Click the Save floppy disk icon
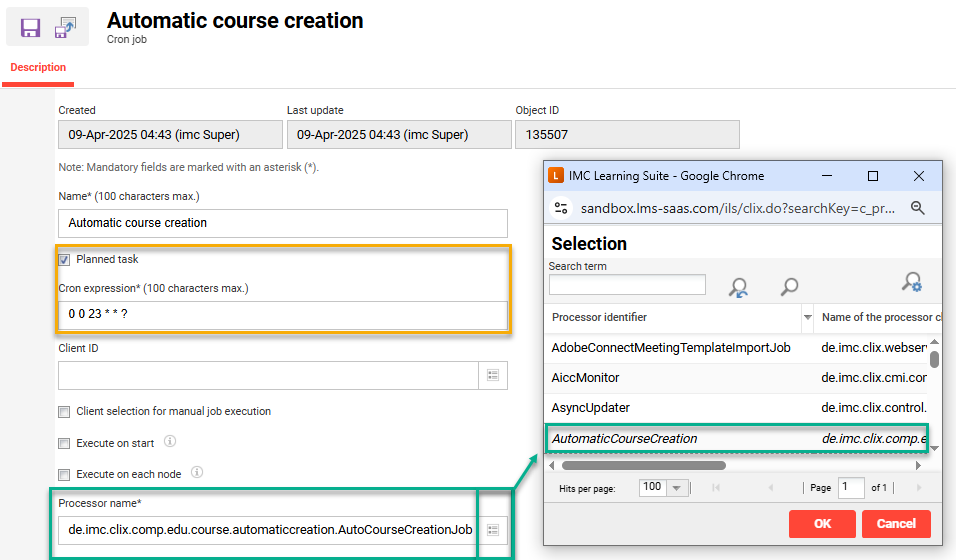This screenshot has width=956, height=560. click(x=30, y=28)
